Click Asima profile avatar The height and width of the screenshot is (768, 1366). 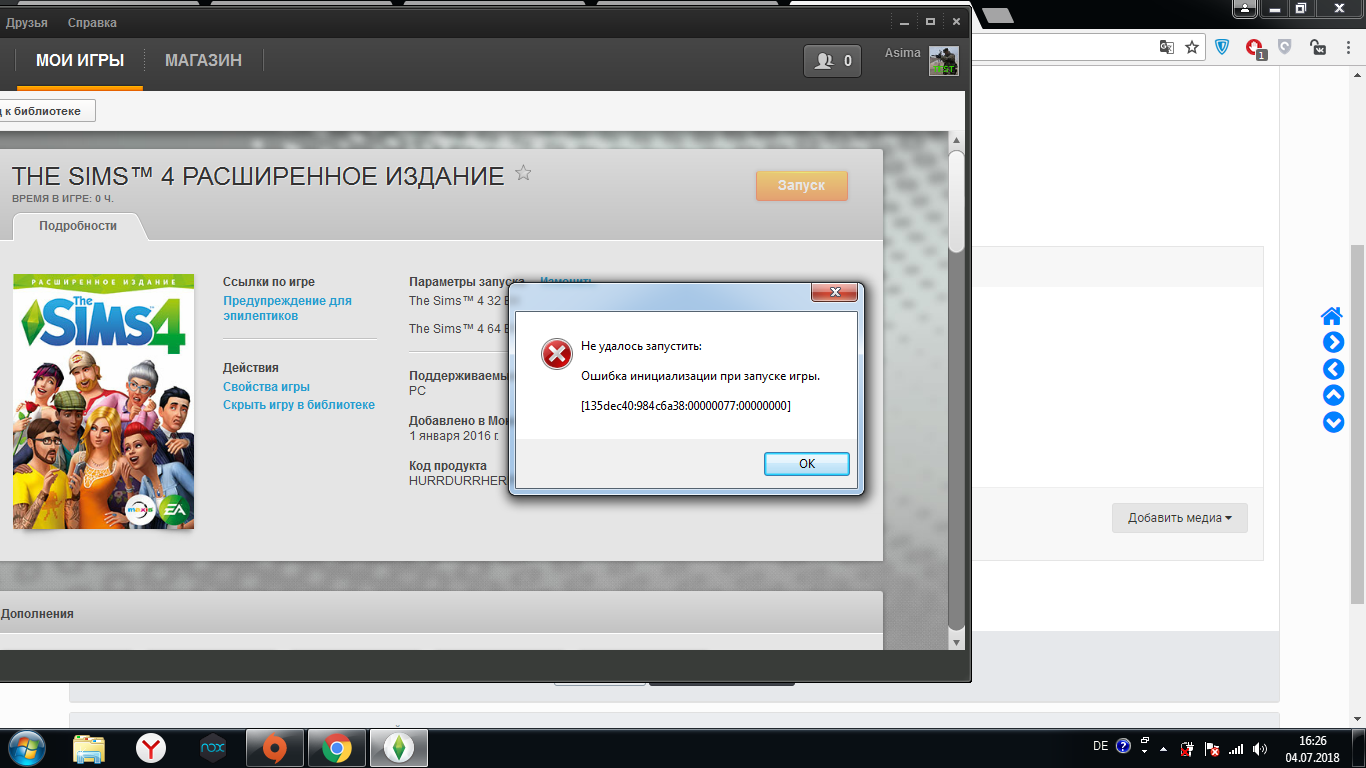click(943, 61)
